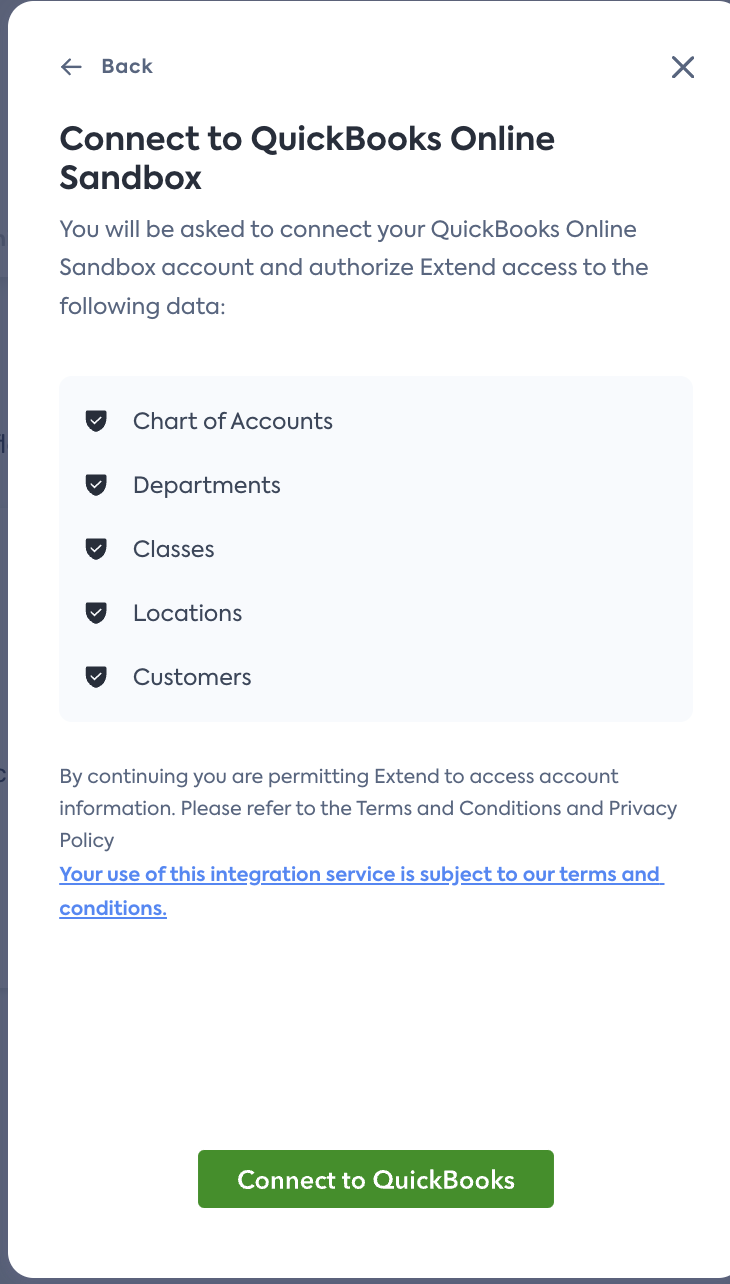The height and width of the screenshot is (1284, 730).
Task: Click the shield icon beside Chart of Accounts
Action: click(96, 421)
